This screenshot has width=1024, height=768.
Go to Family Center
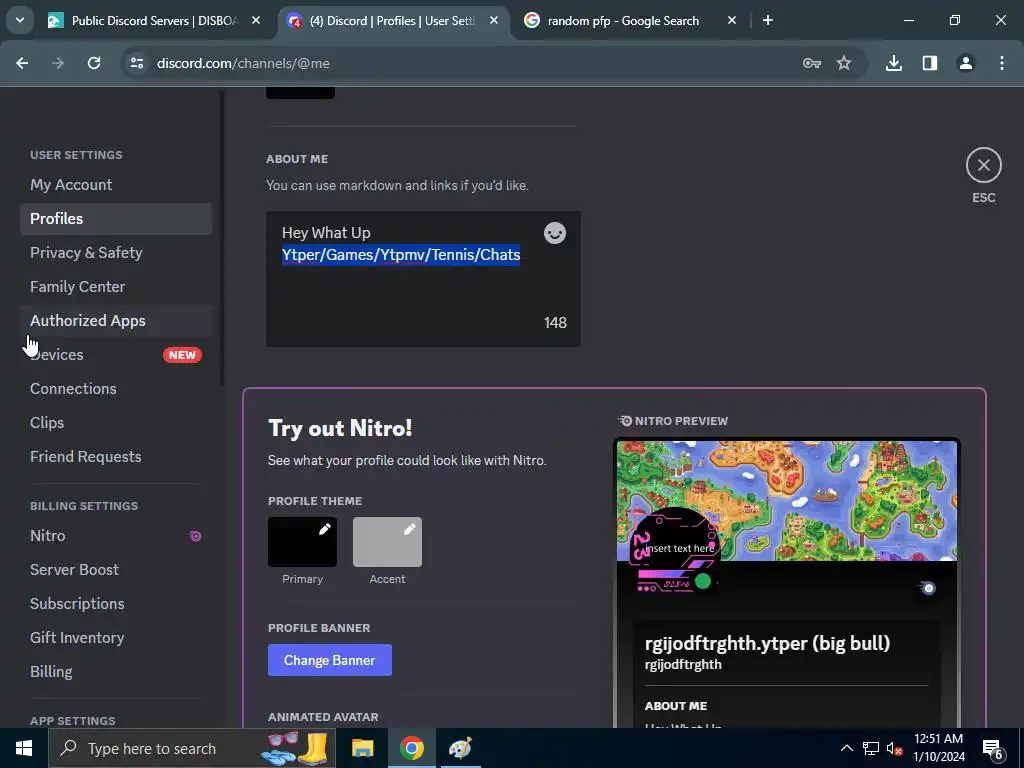coord(116,287)
